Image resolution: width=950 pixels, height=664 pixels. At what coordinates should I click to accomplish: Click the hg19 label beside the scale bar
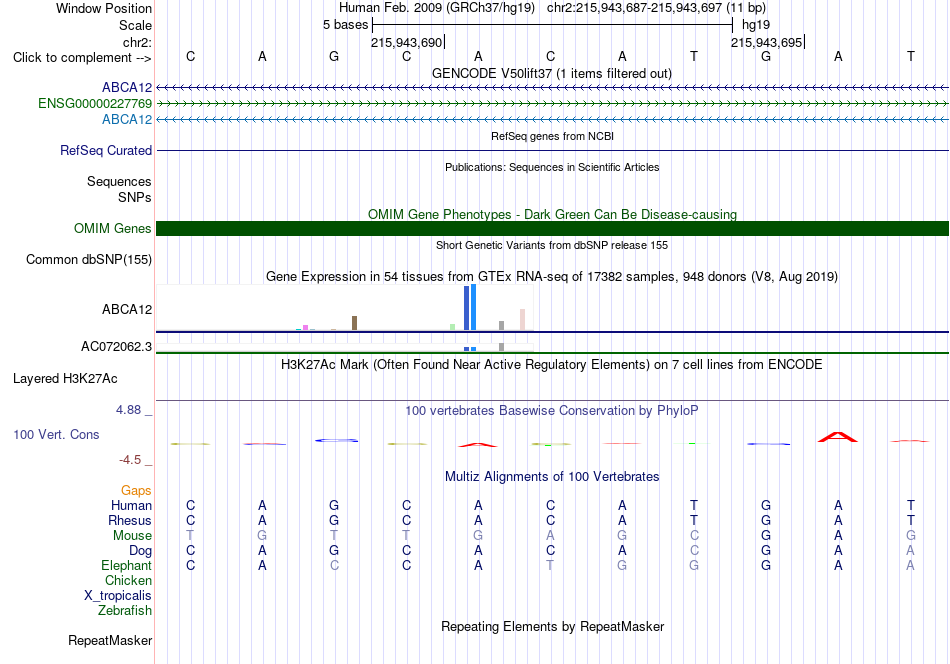756,25
